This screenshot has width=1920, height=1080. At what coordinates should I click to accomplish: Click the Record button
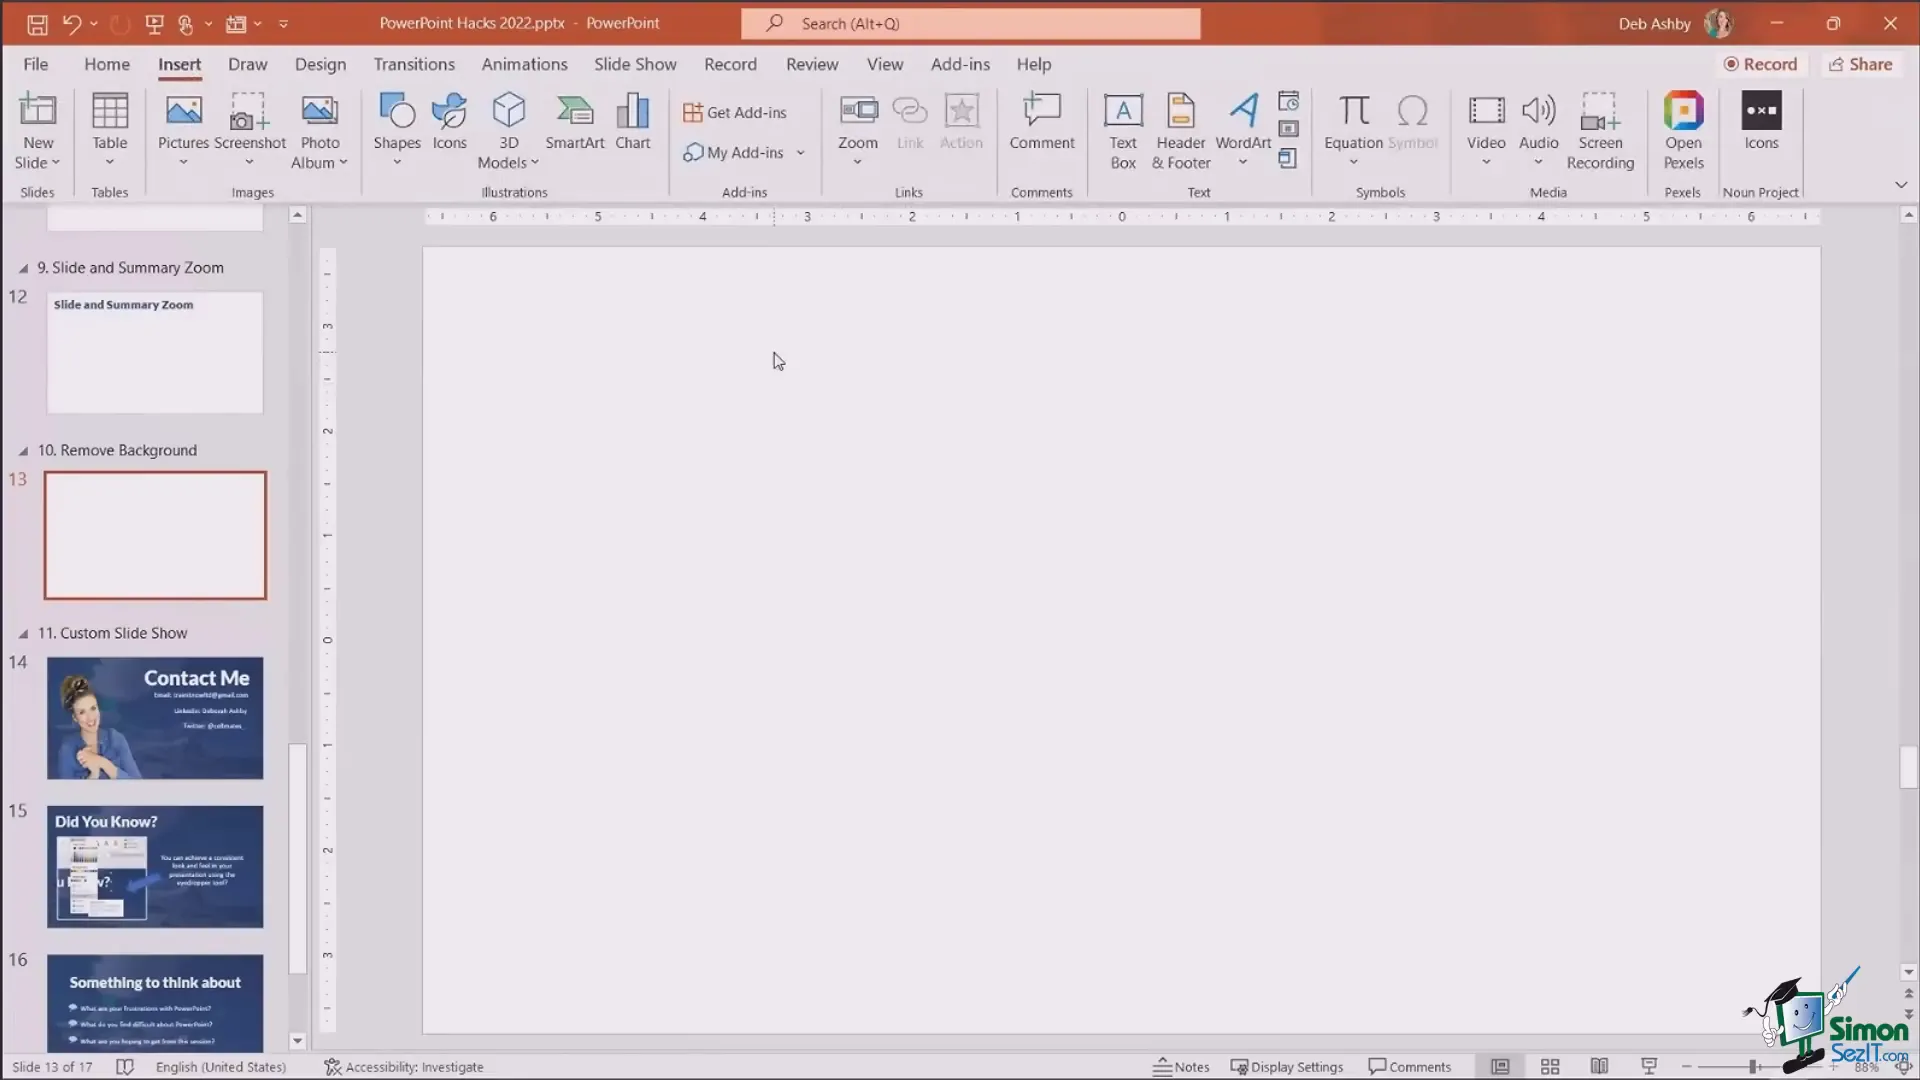click(1761, 64)
